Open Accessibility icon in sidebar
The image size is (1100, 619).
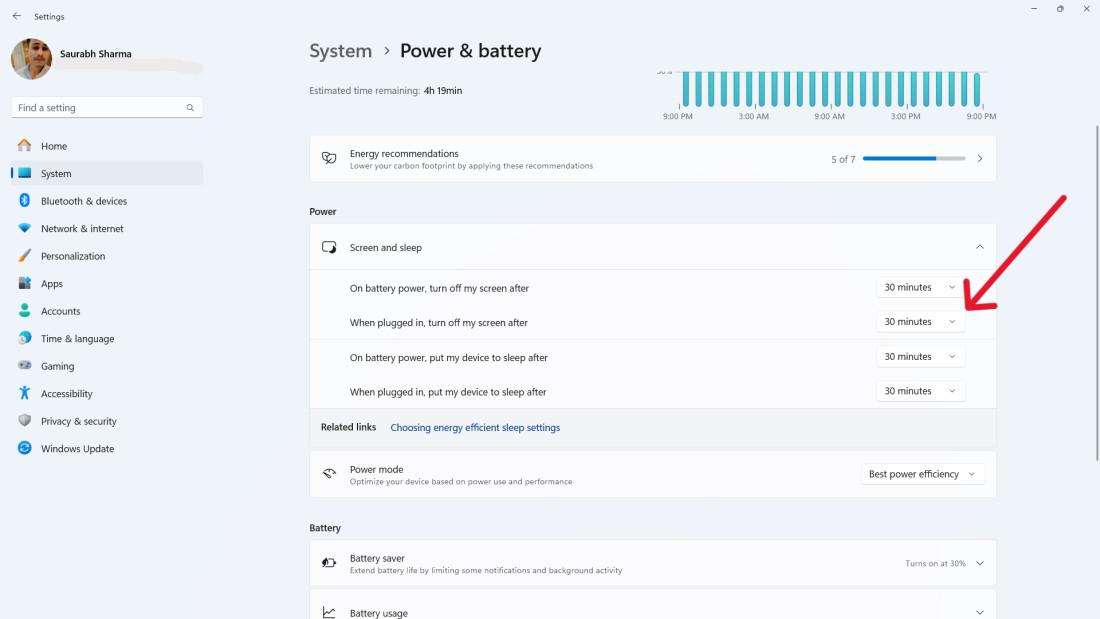click(25, 394)
